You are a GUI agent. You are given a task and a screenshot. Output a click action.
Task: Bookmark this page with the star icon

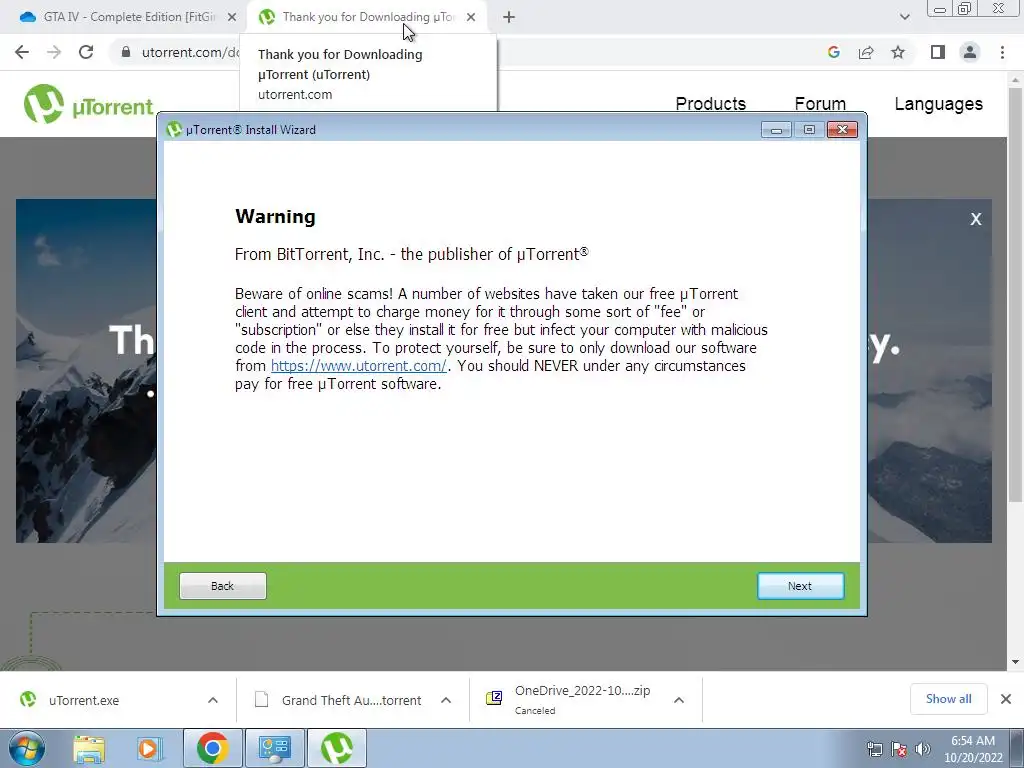[898, 52]
